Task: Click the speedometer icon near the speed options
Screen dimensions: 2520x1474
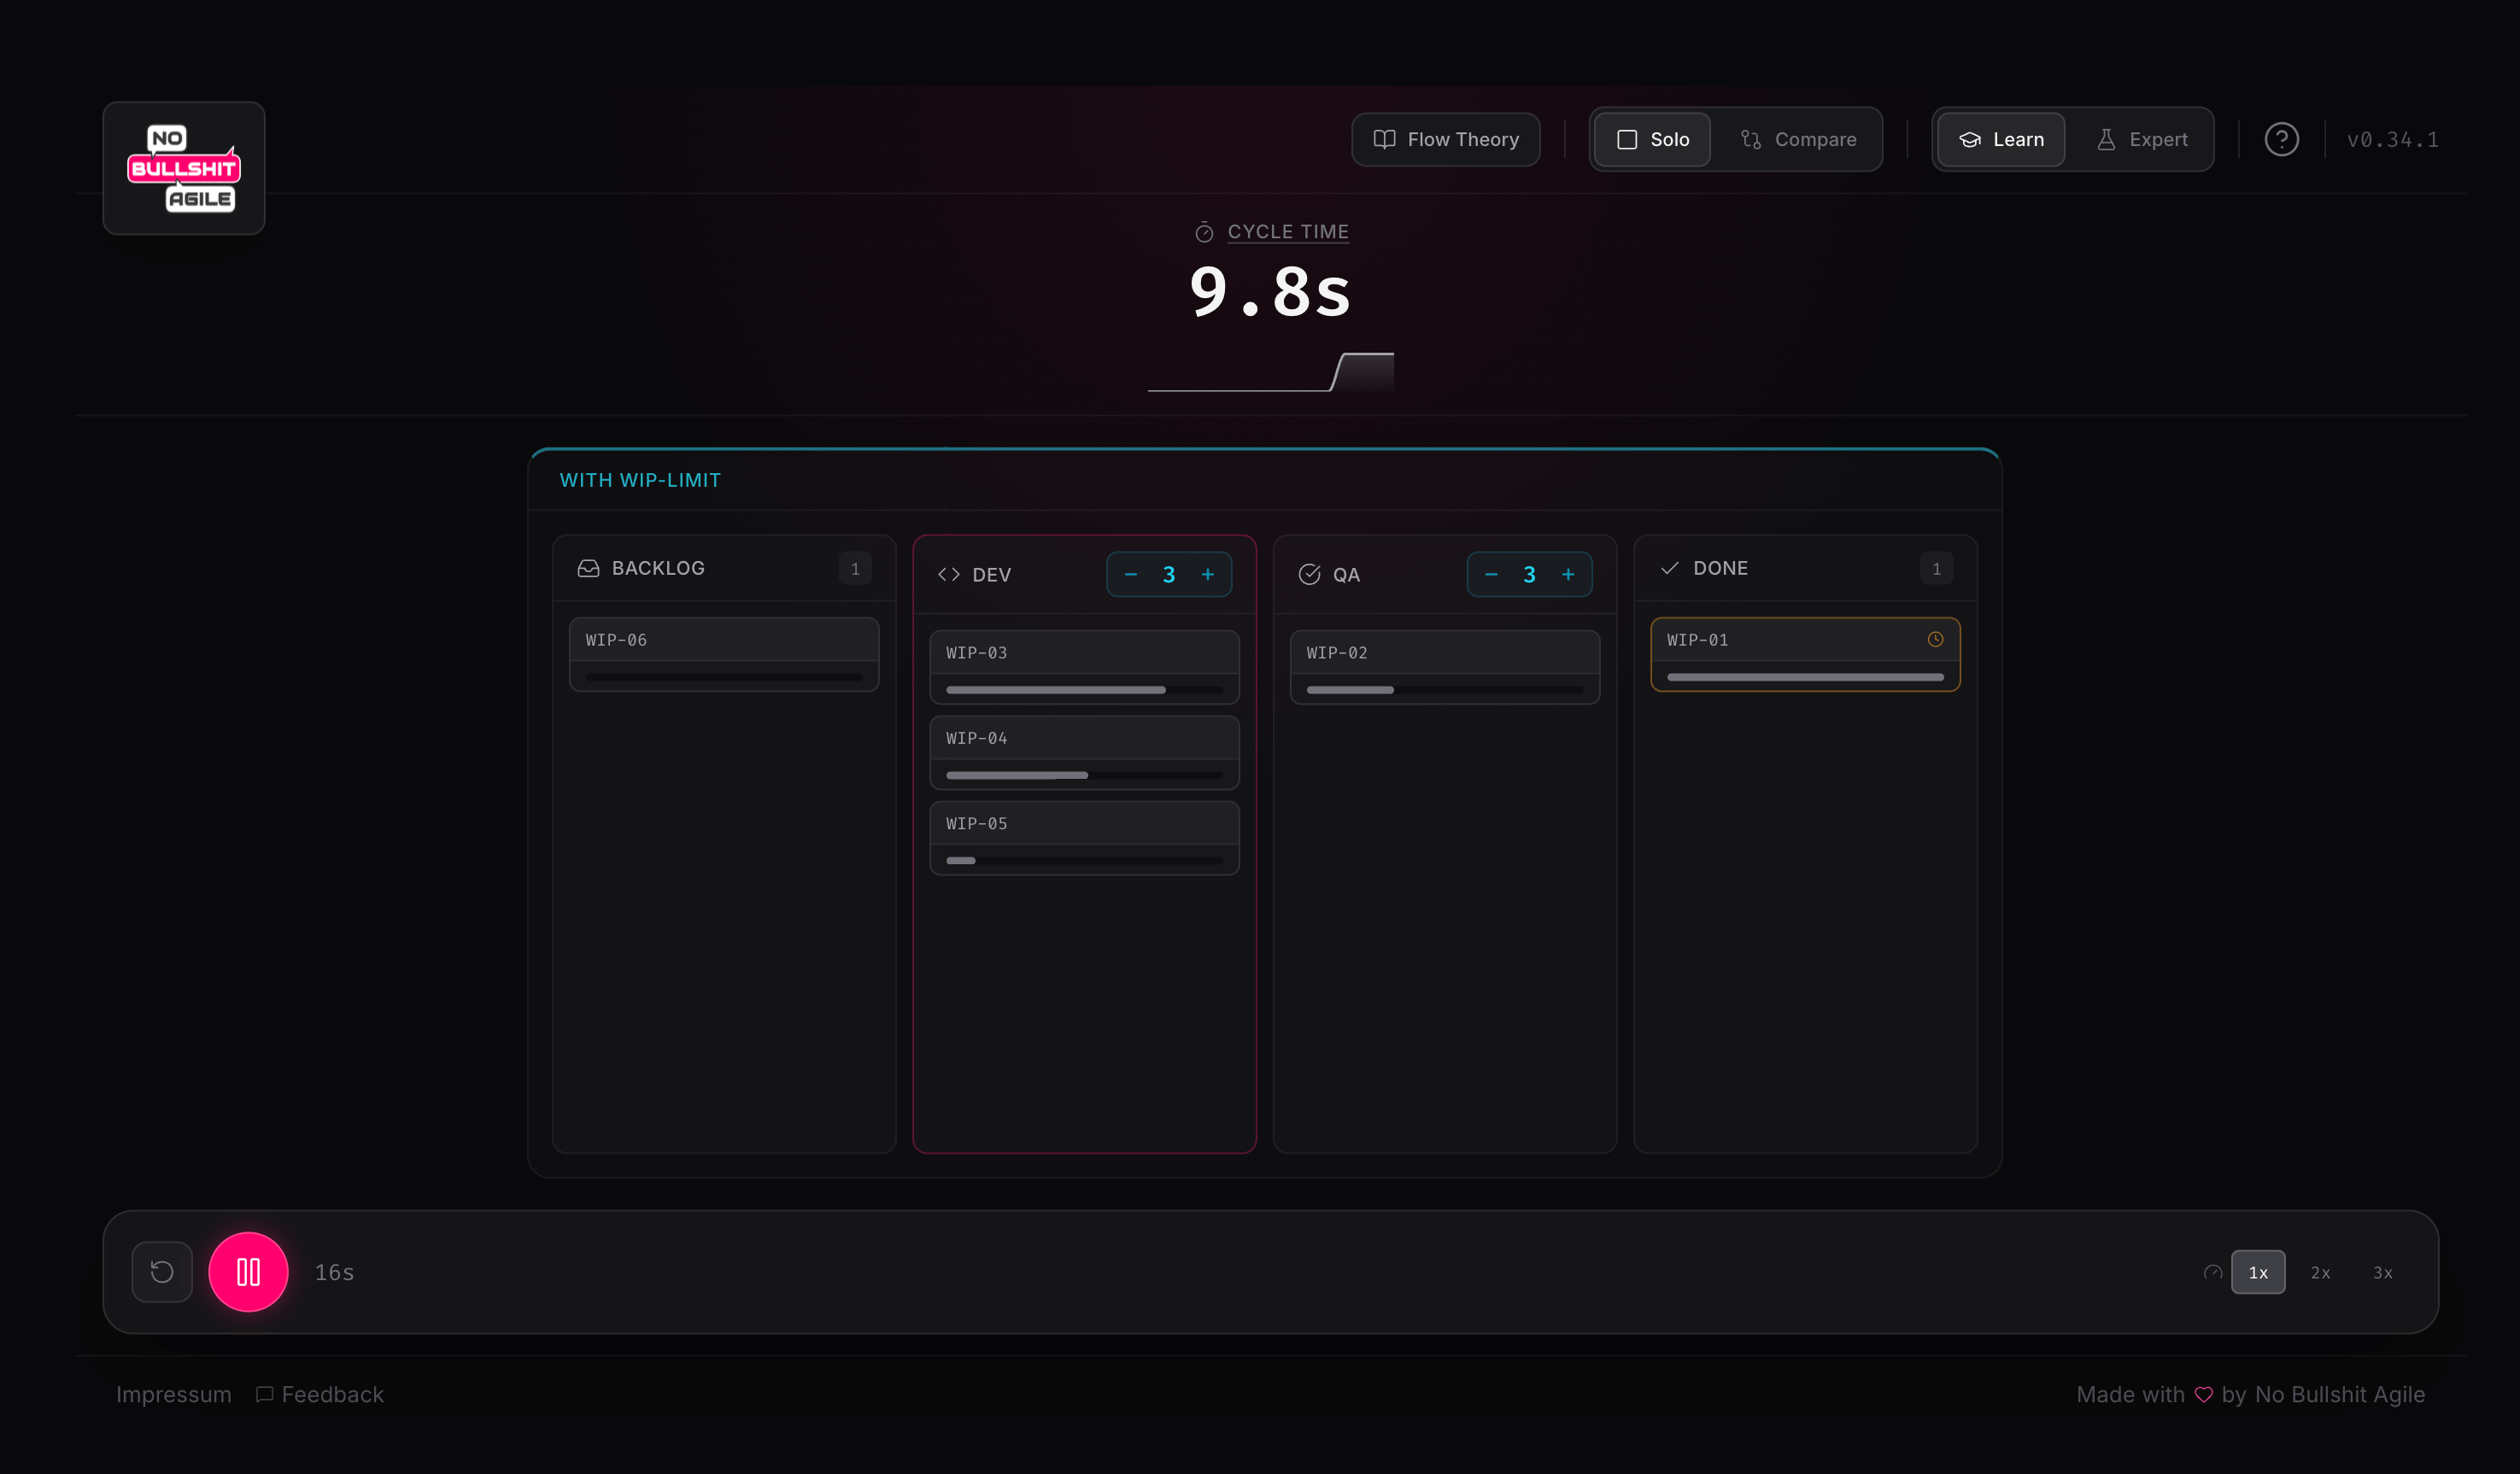Action: (2212, 1273)
